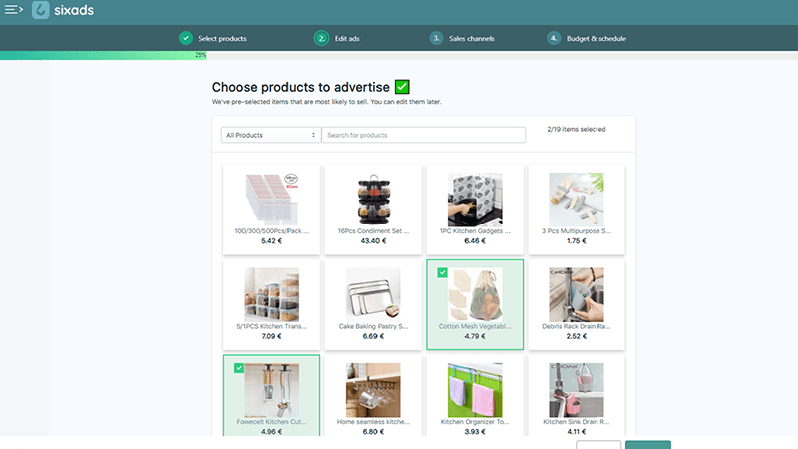
Task: Select the Kitchen Sink Drain product image
Action: coord(576,390)
